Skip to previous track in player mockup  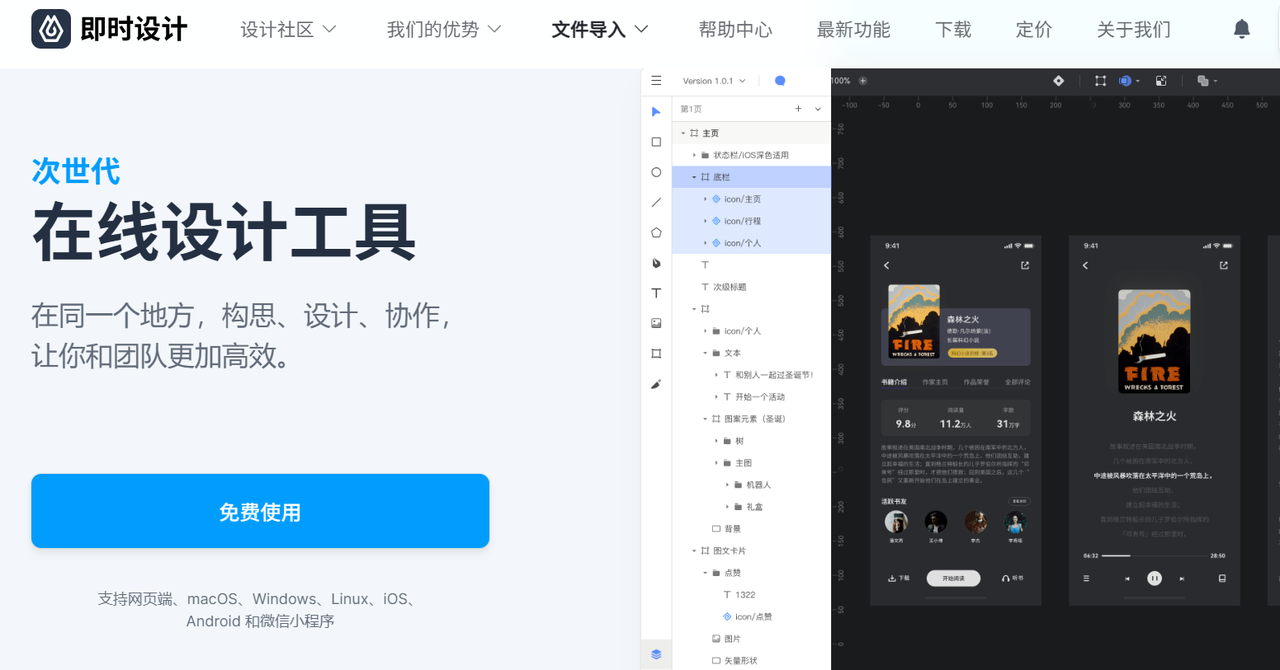[x=1127, y=578]
